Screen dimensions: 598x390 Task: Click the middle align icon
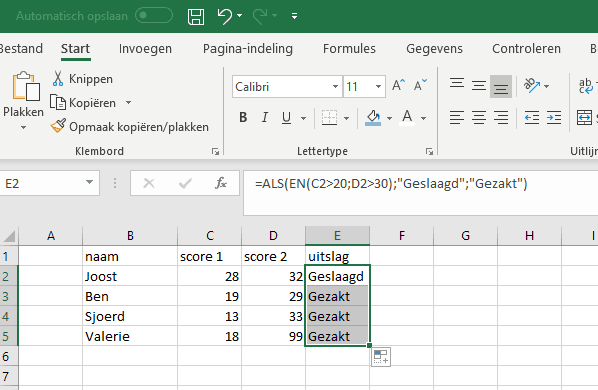479,86
